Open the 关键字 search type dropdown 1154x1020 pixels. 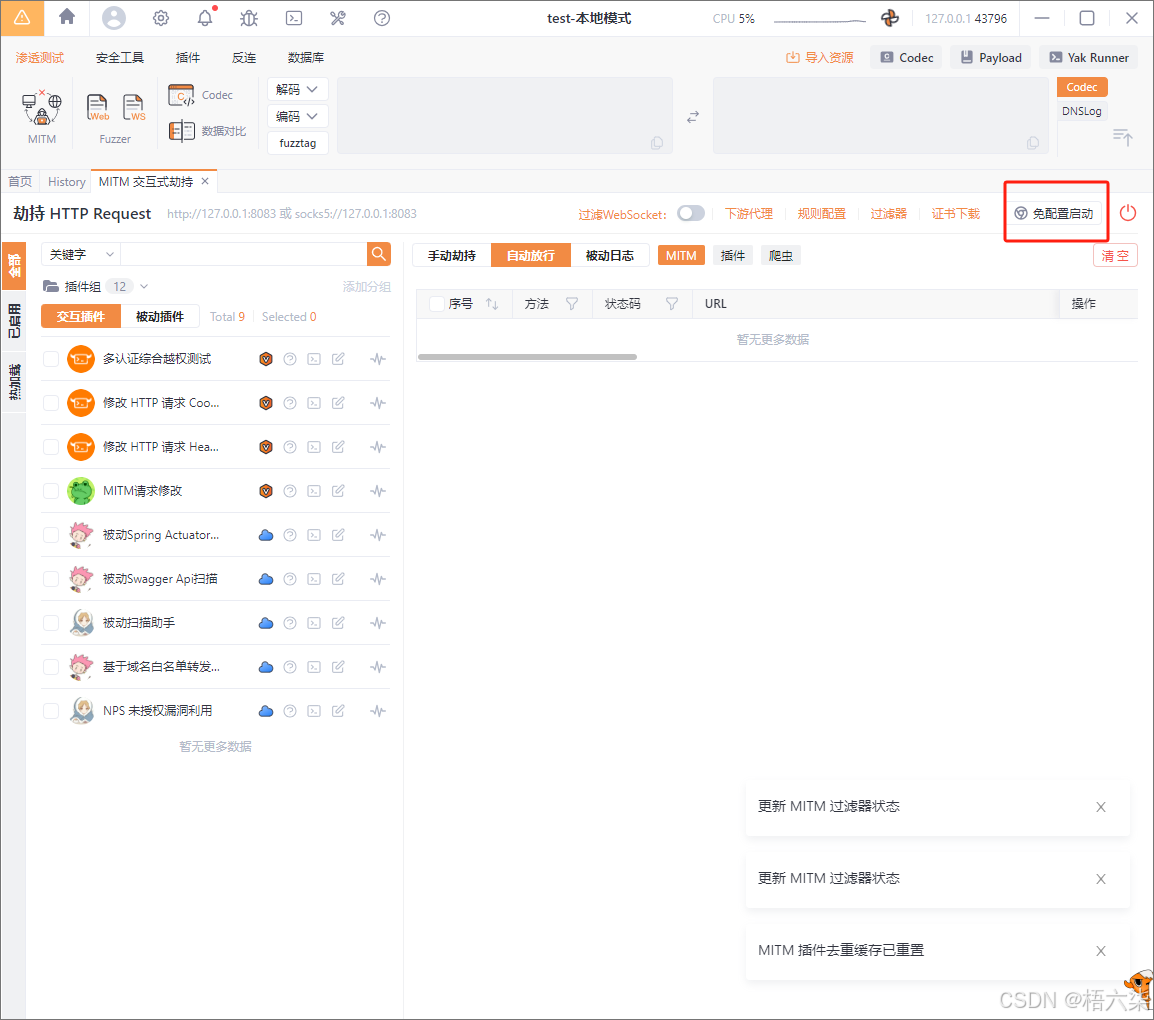pos(81,254)
